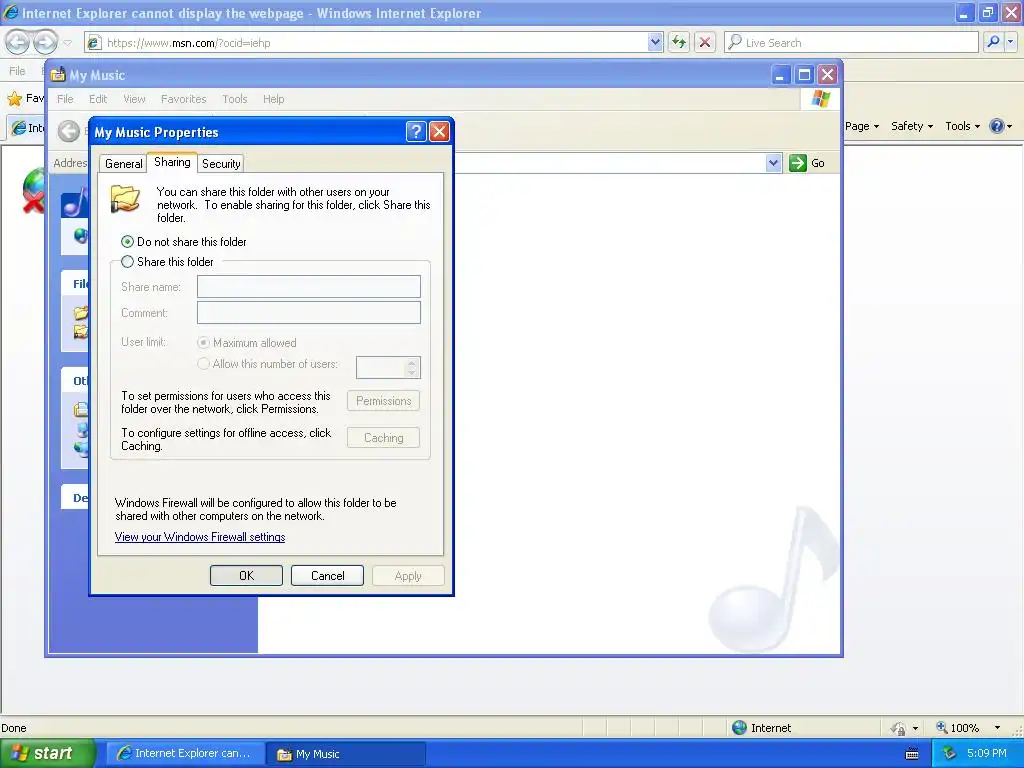Switch to My Music taskbar button
The height and width of the screenshot is (768, 1024).
346,754
